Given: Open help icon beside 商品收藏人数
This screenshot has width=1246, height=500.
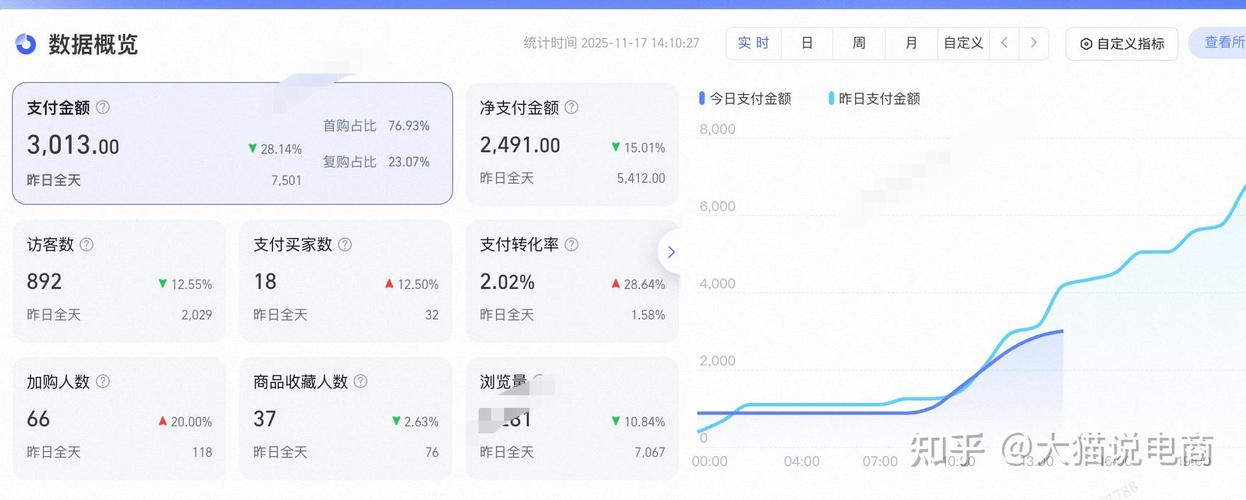Looking at the screenshot, I should point(361,381).
